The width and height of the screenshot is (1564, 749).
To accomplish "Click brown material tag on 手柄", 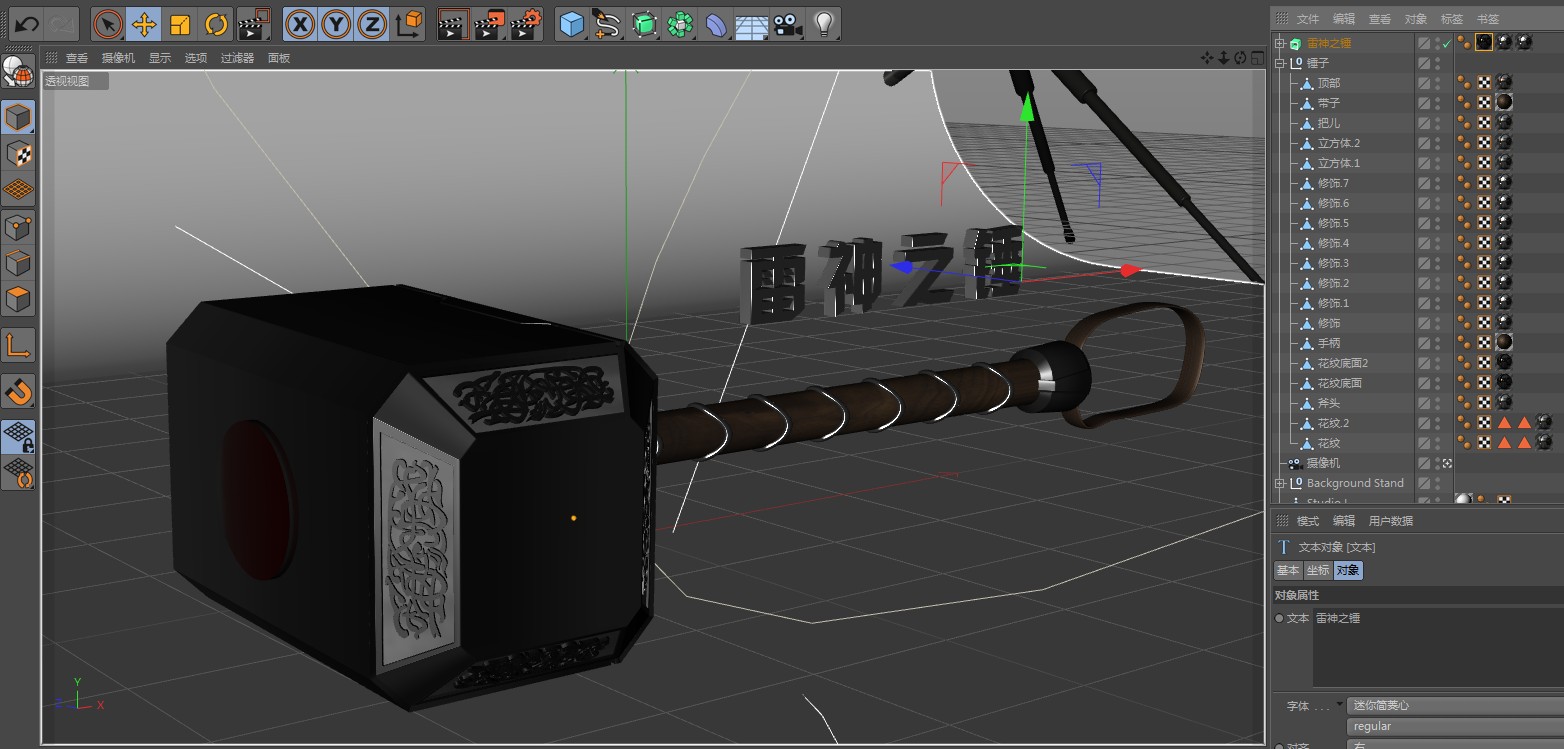I will pos(1503,343).
